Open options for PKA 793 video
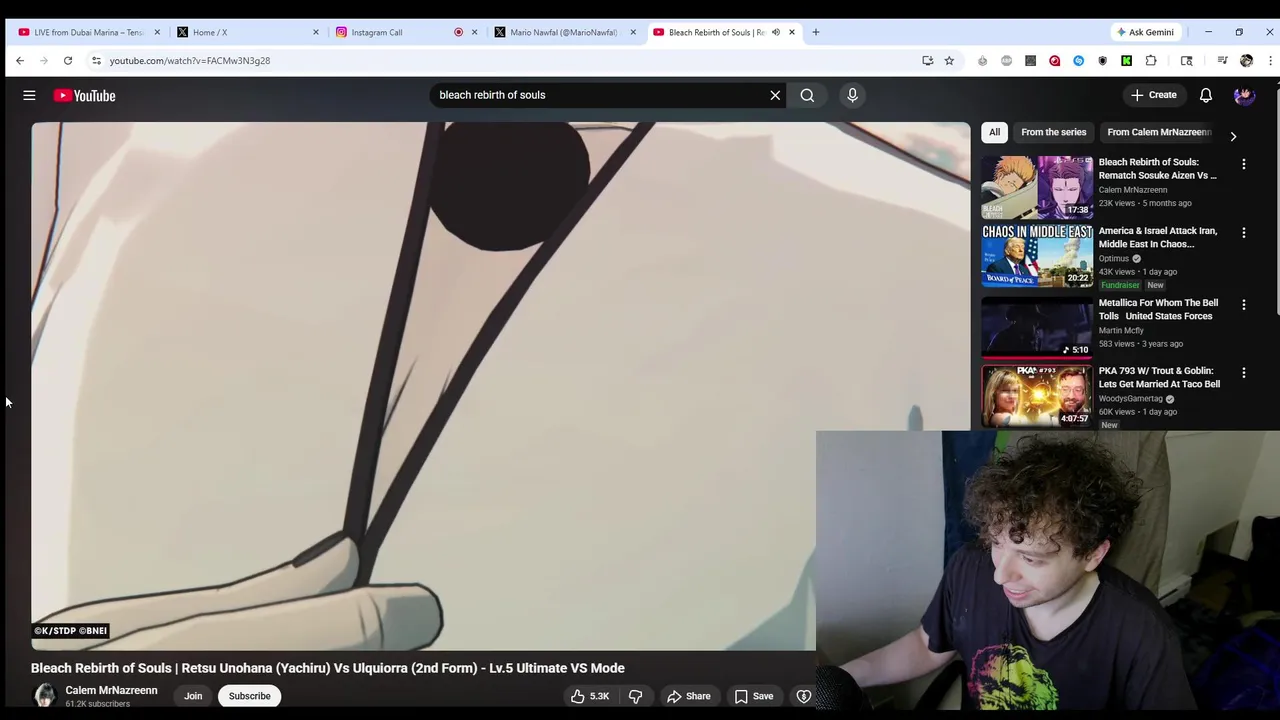Viewport: 1280px width, 720px height. (1244, 372)
